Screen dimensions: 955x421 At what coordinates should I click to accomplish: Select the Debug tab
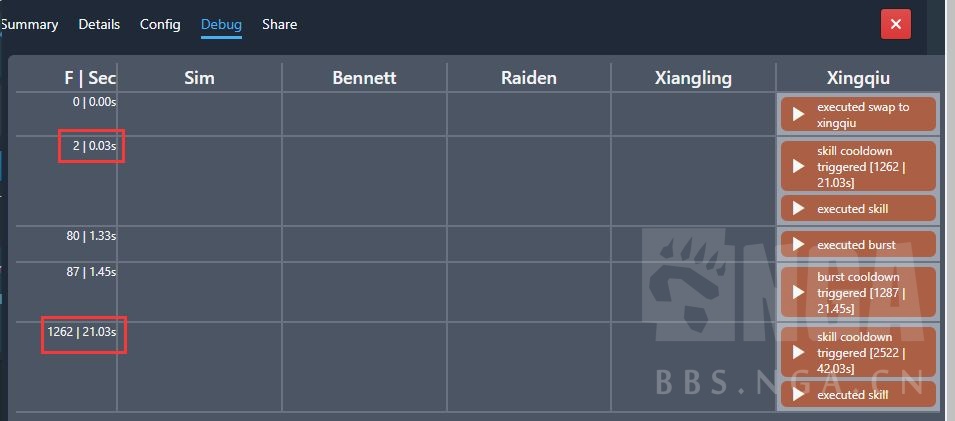221,24
